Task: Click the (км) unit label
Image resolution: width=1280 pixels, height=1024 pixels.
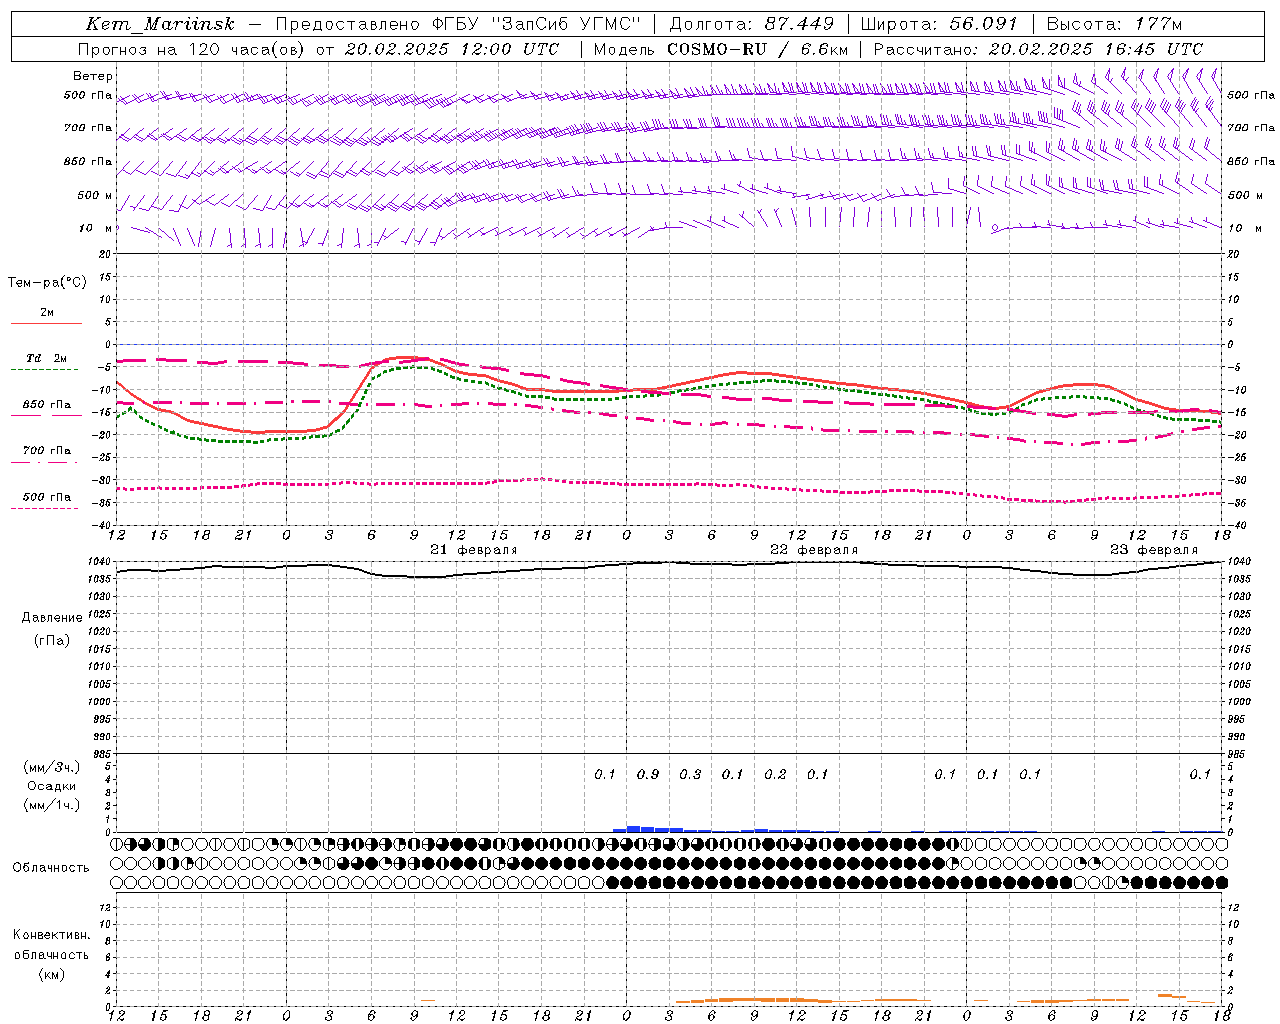Action: [x=52, y=973]
